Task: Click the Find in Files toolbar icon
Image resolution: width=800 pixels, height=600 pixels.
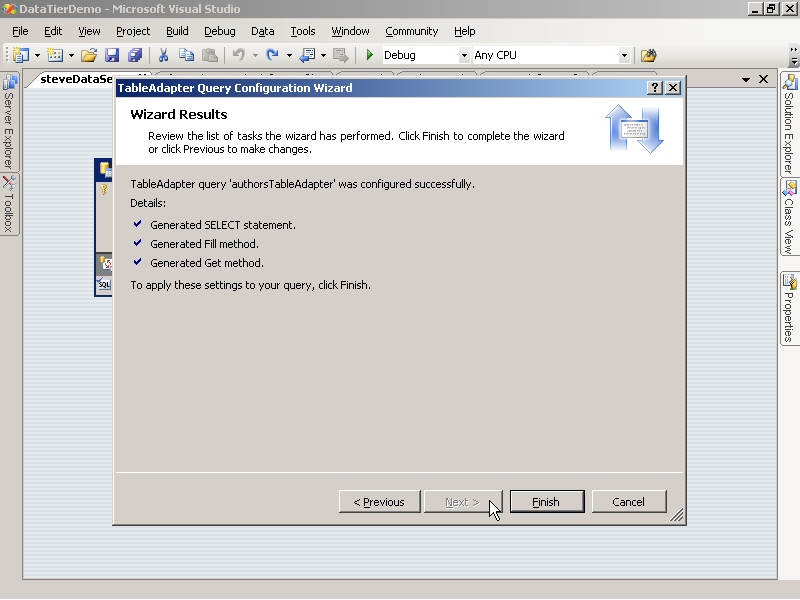Action: tap(648, 55)
